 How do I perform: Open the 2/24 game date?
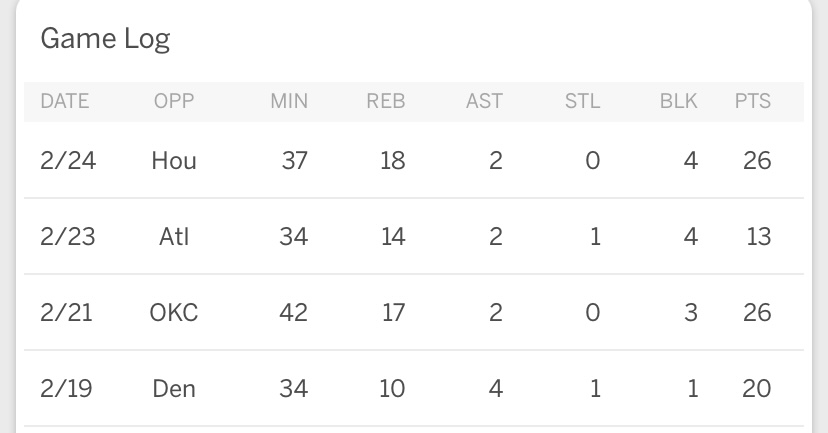tap(66, 160)
